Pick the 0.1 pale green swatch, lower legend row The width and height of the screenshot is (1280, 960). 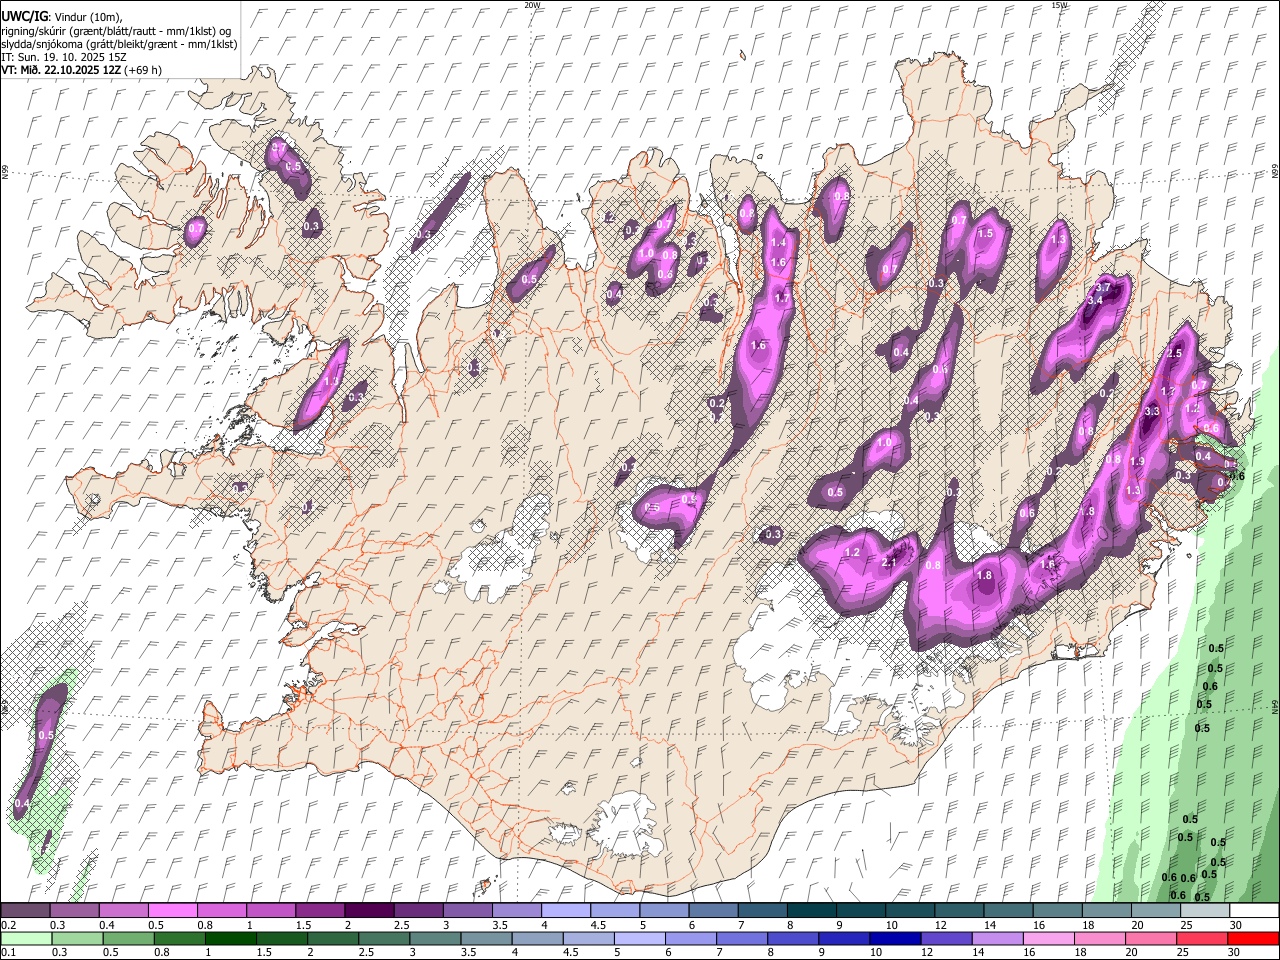tap(26, 938)
